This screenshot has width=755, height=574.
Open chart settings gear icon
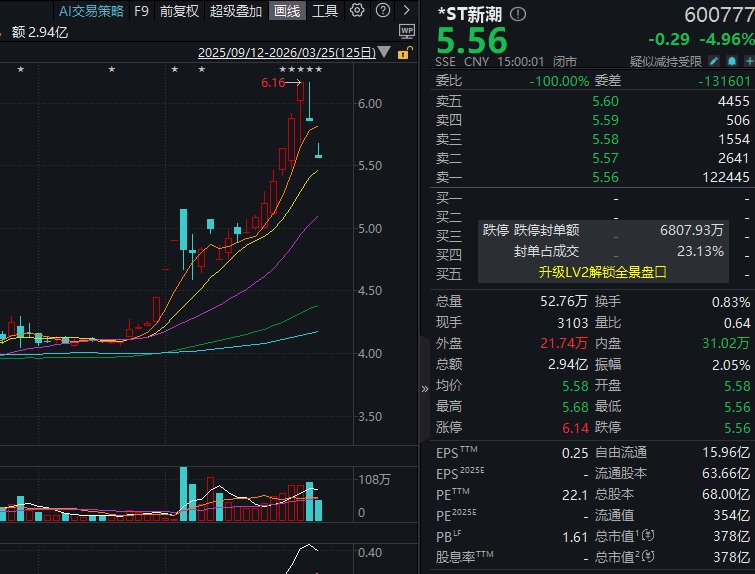[x=357, y=10]
